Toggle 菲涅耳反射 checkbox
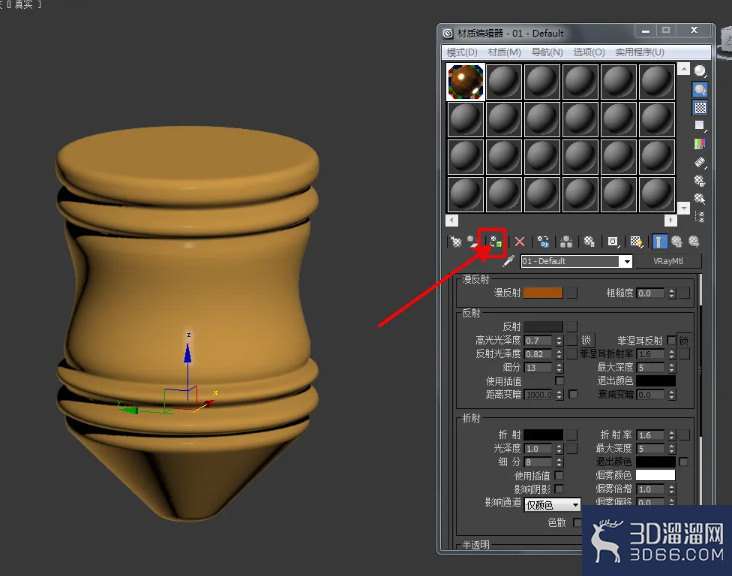Viewport: 732px width, 576px height. coord(671,340)
